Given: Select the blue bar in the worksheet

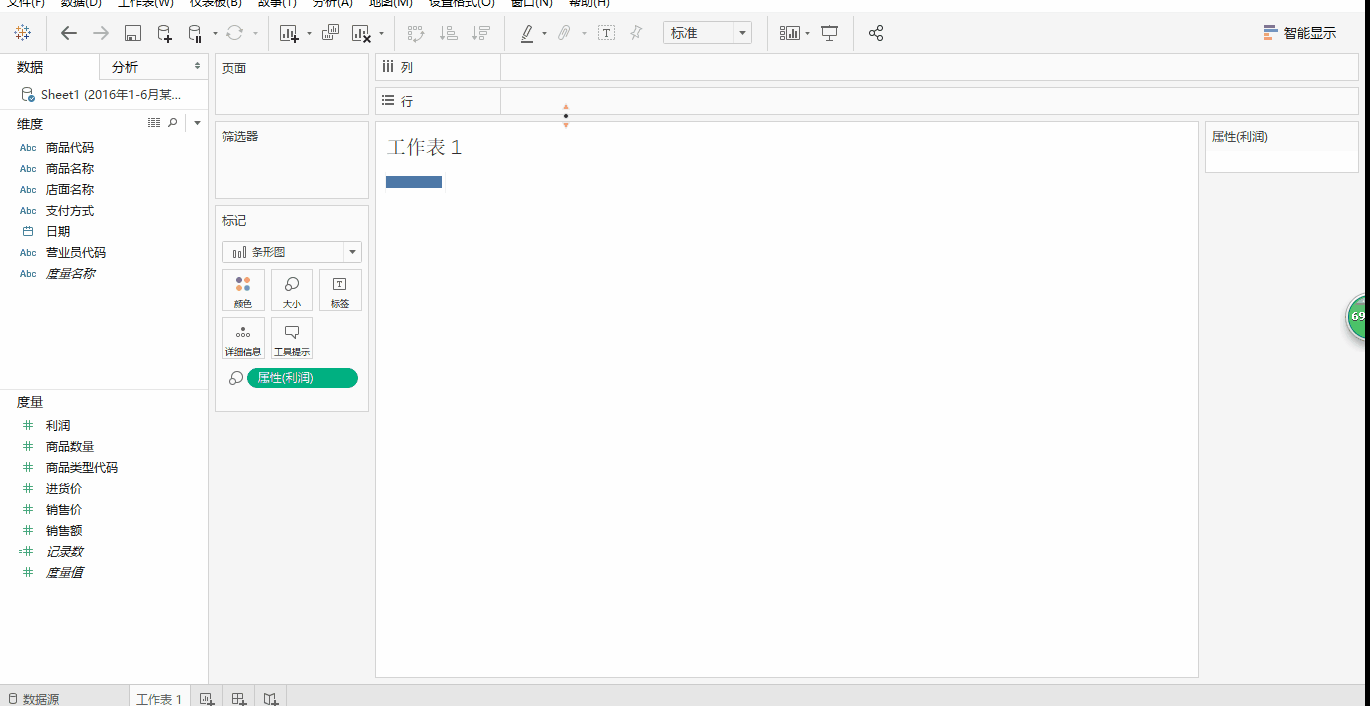Looking at the screenshot, I should pyautogui.click(x=413, y=181).
